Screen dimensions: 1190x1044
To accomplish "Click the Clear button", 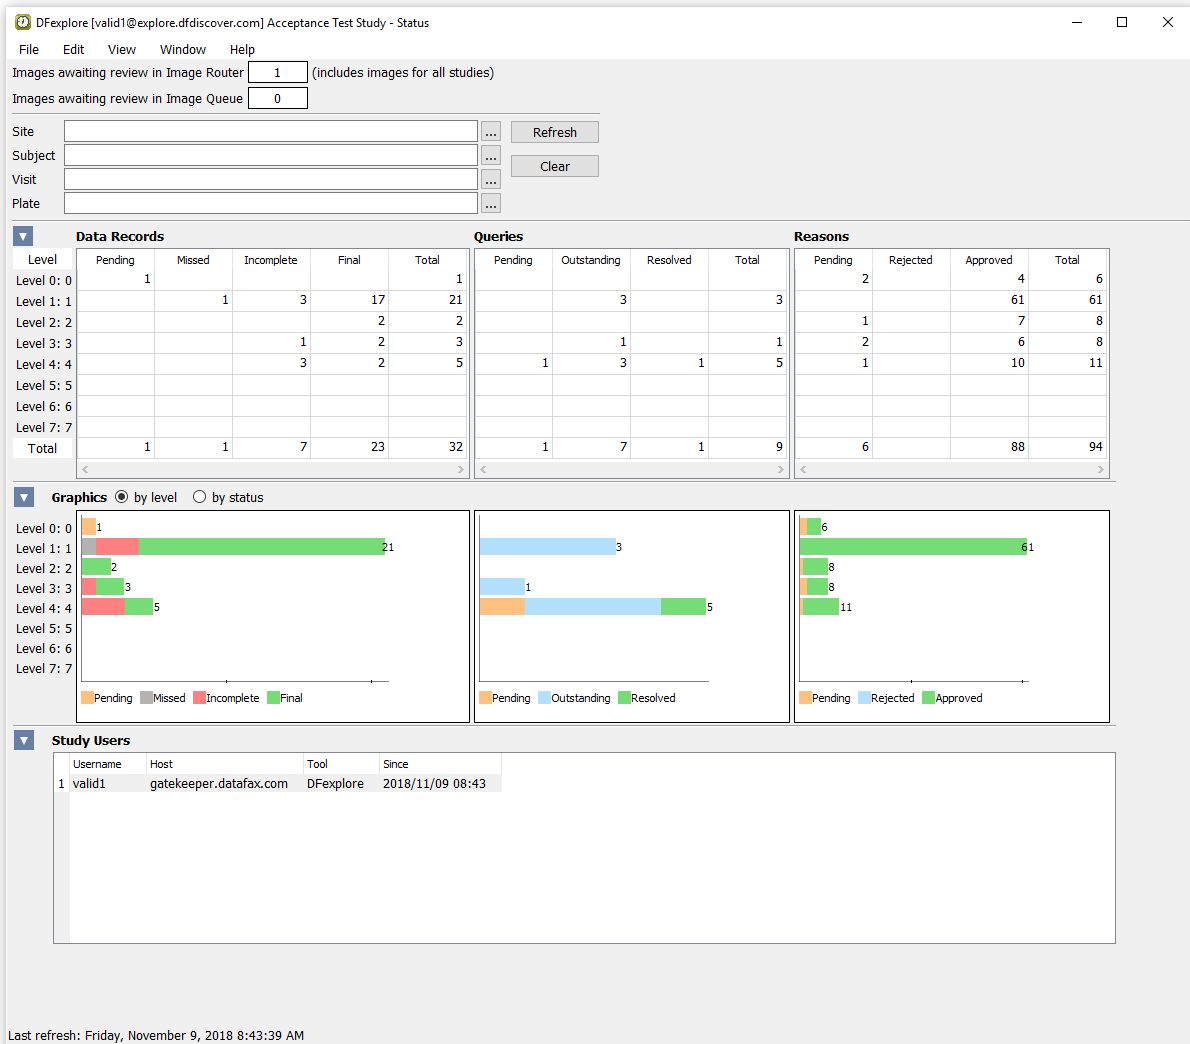I will point(554,166).
